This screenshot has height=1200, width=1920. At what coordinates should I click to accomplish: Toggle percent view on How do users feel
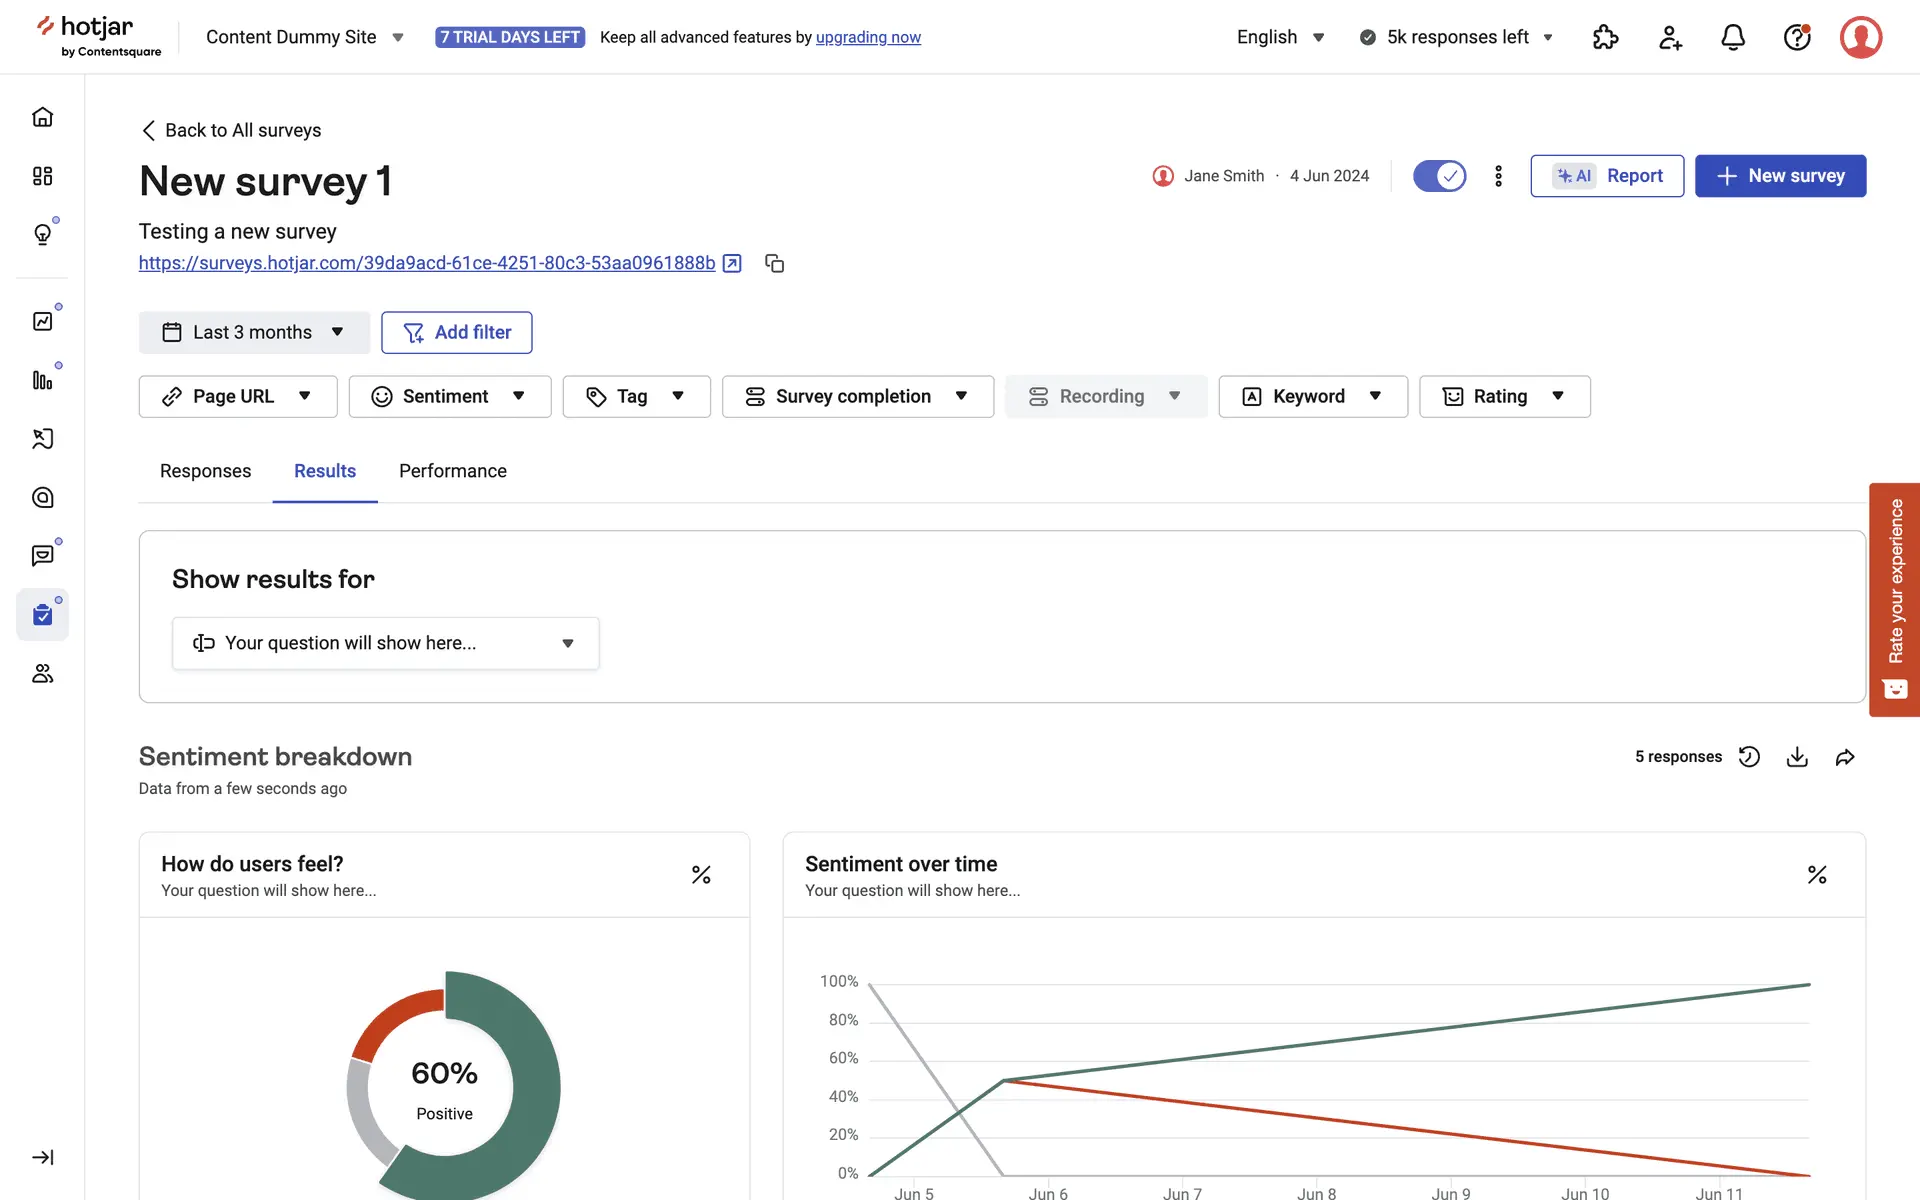click(701, 875)
